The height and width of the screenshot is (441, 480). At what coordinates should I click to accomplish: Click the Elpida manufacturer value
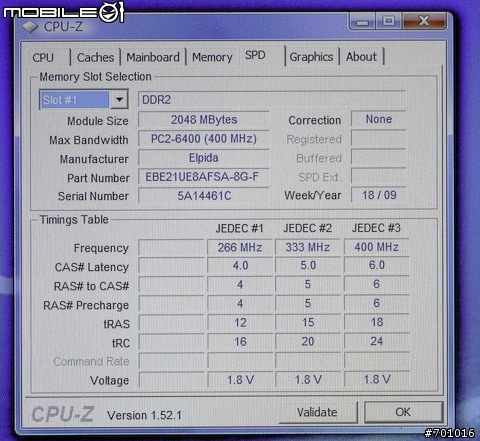(x=204, y=157)
